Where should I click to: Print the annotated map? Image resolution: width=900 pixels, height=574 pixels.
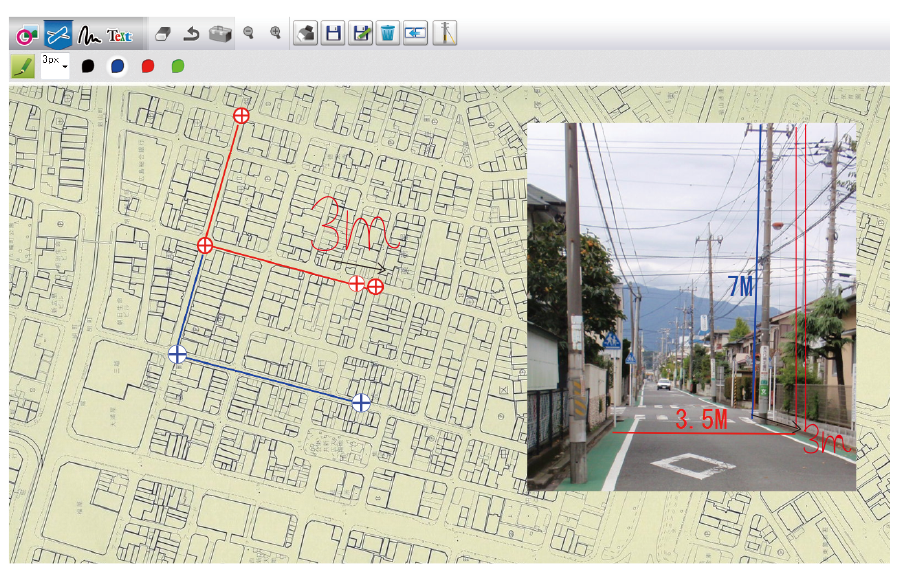point(306,33)
